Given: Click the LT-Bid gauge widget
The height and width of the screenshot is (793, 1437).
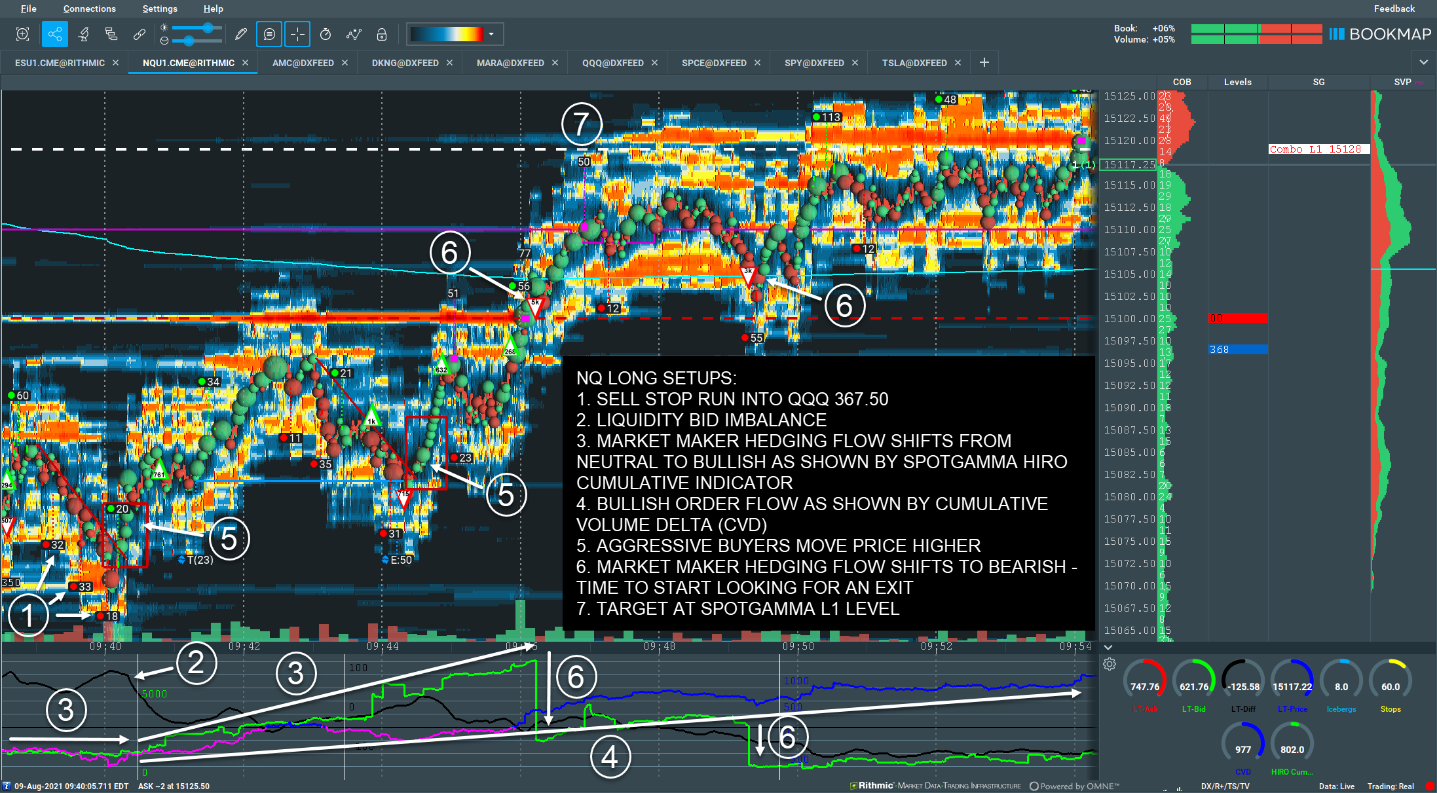Looking at the screenshot, I should (x=1194, y=687).
